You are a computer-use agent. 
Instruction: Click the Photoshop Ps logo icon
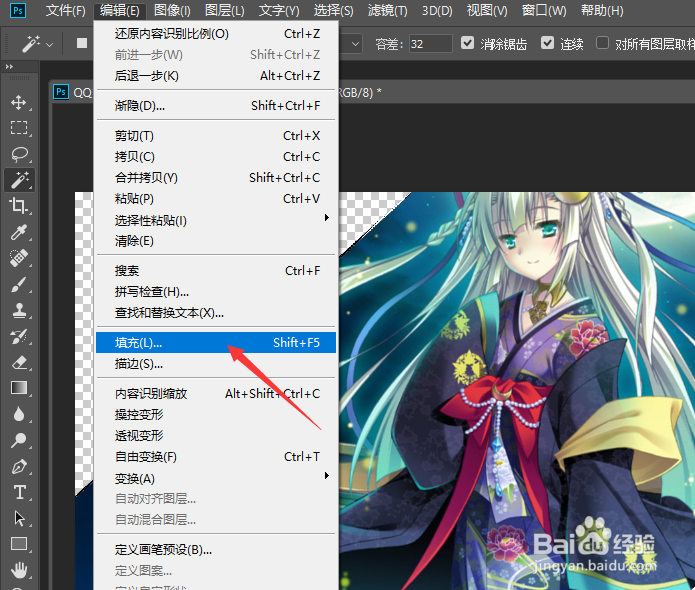click(18, 10)
